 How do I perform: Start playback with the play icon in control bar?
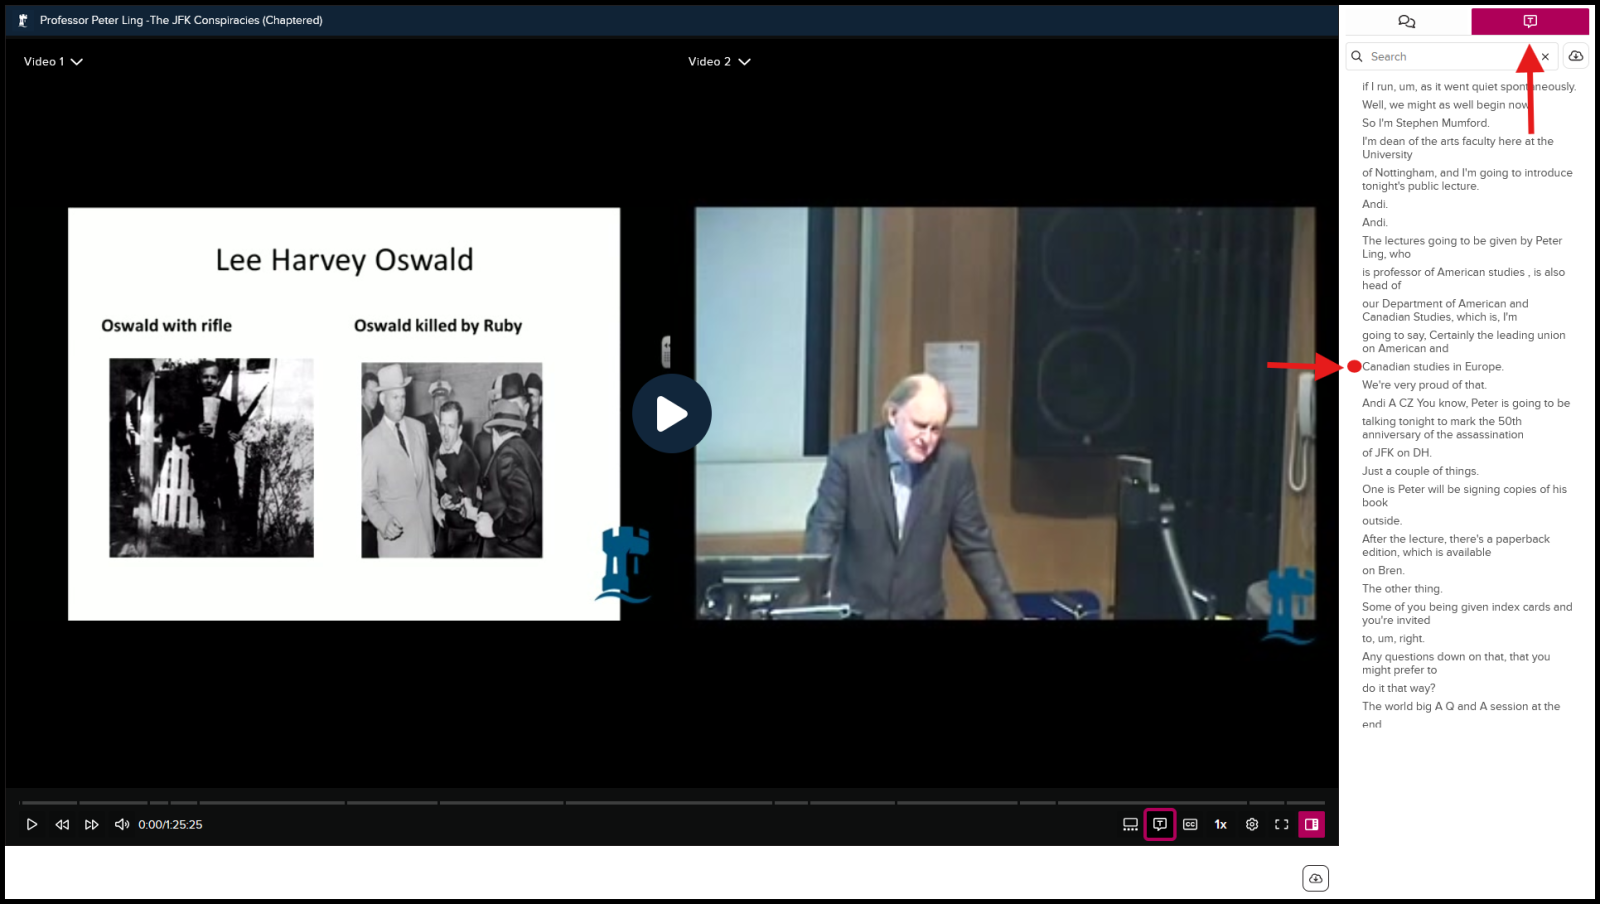(32, 824)
